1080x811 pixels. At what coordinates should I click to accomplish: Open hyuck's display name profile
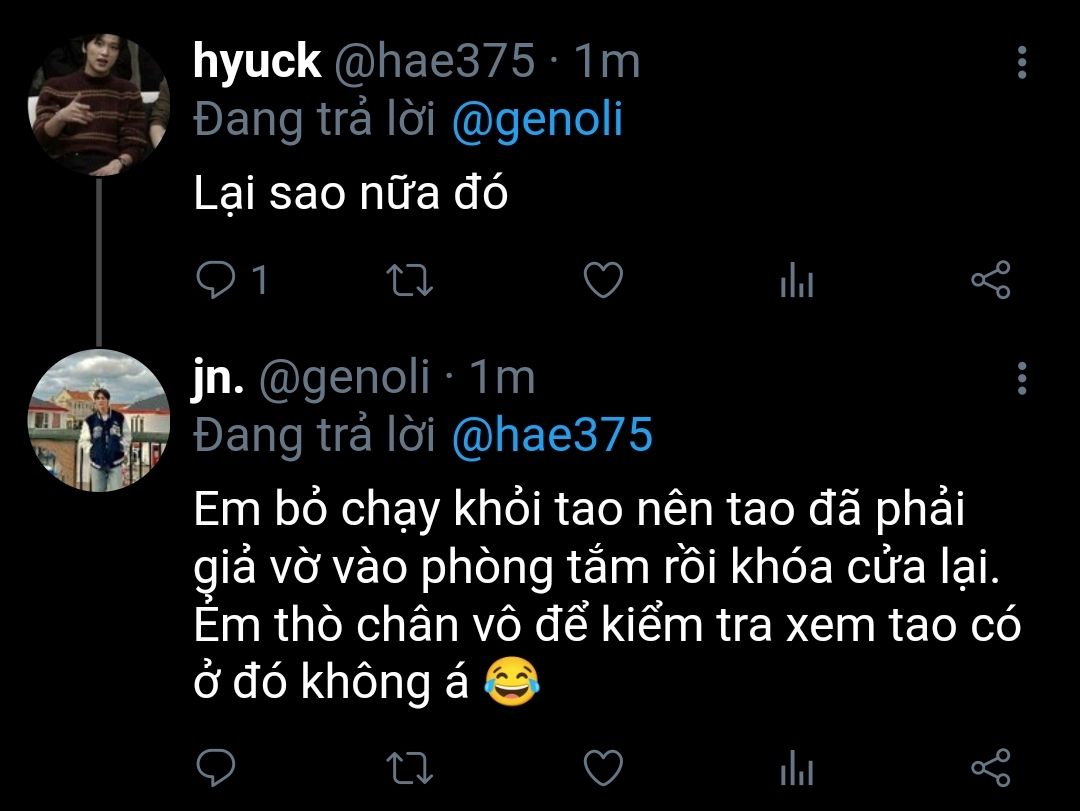coord(257,62)
